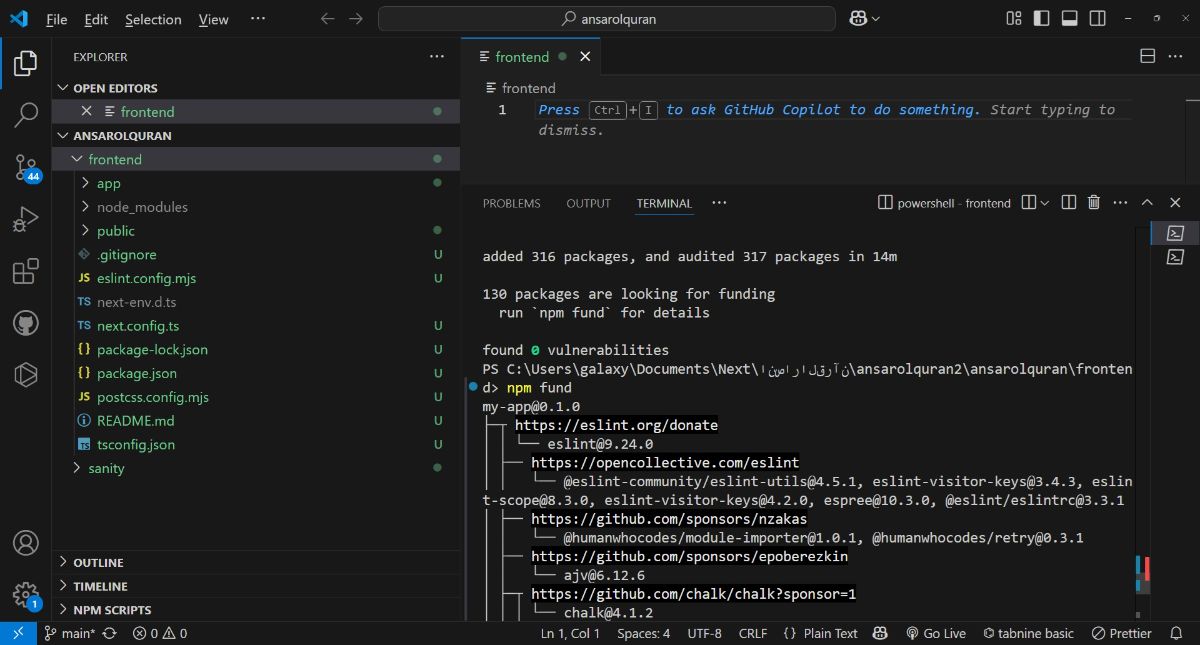
Task: Expand the sanity folder
Action: click(x=104, y=467)
